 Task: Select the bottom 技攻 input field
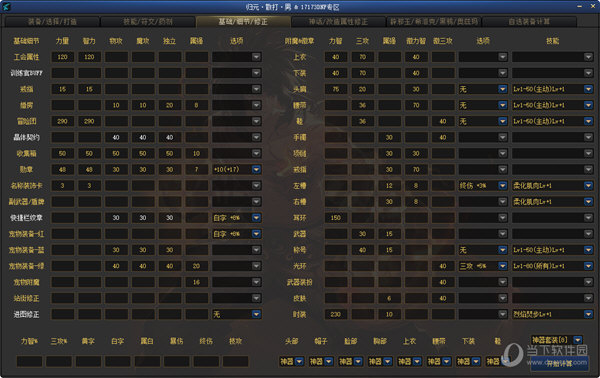tap(236, 361)
